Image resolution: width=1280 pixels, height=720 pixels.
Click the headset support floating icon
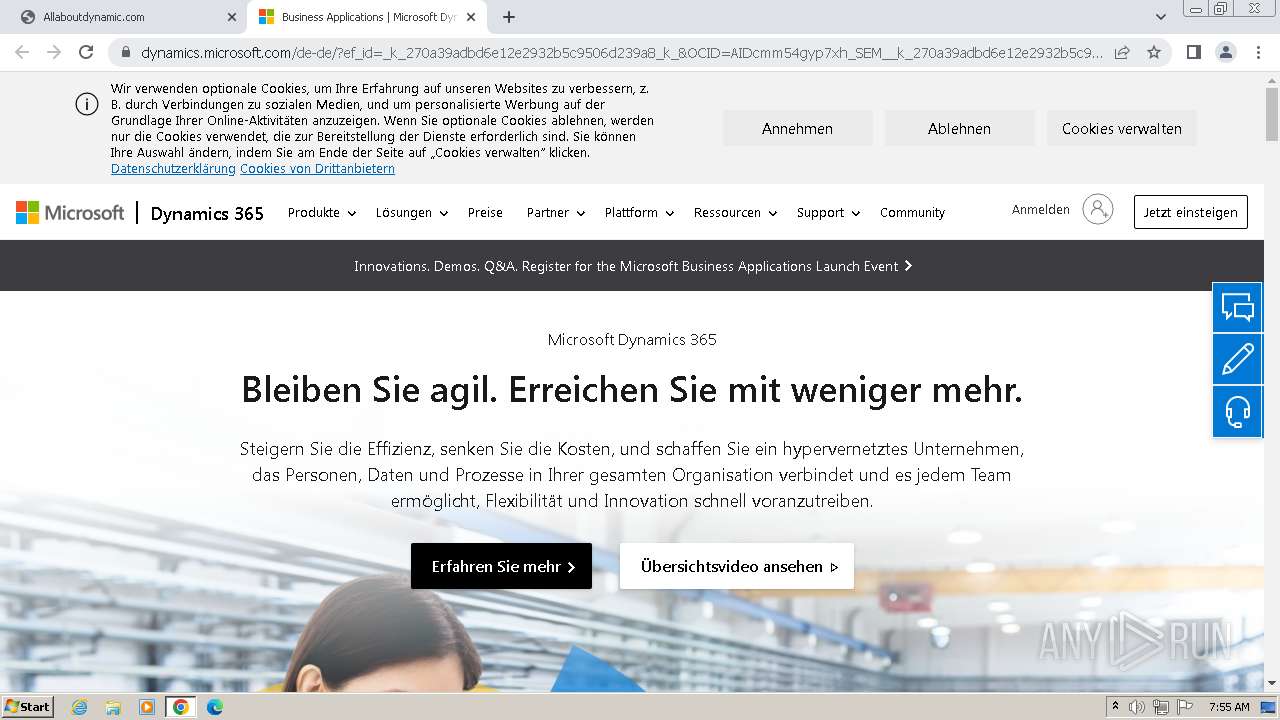[x=1237, y=411]
